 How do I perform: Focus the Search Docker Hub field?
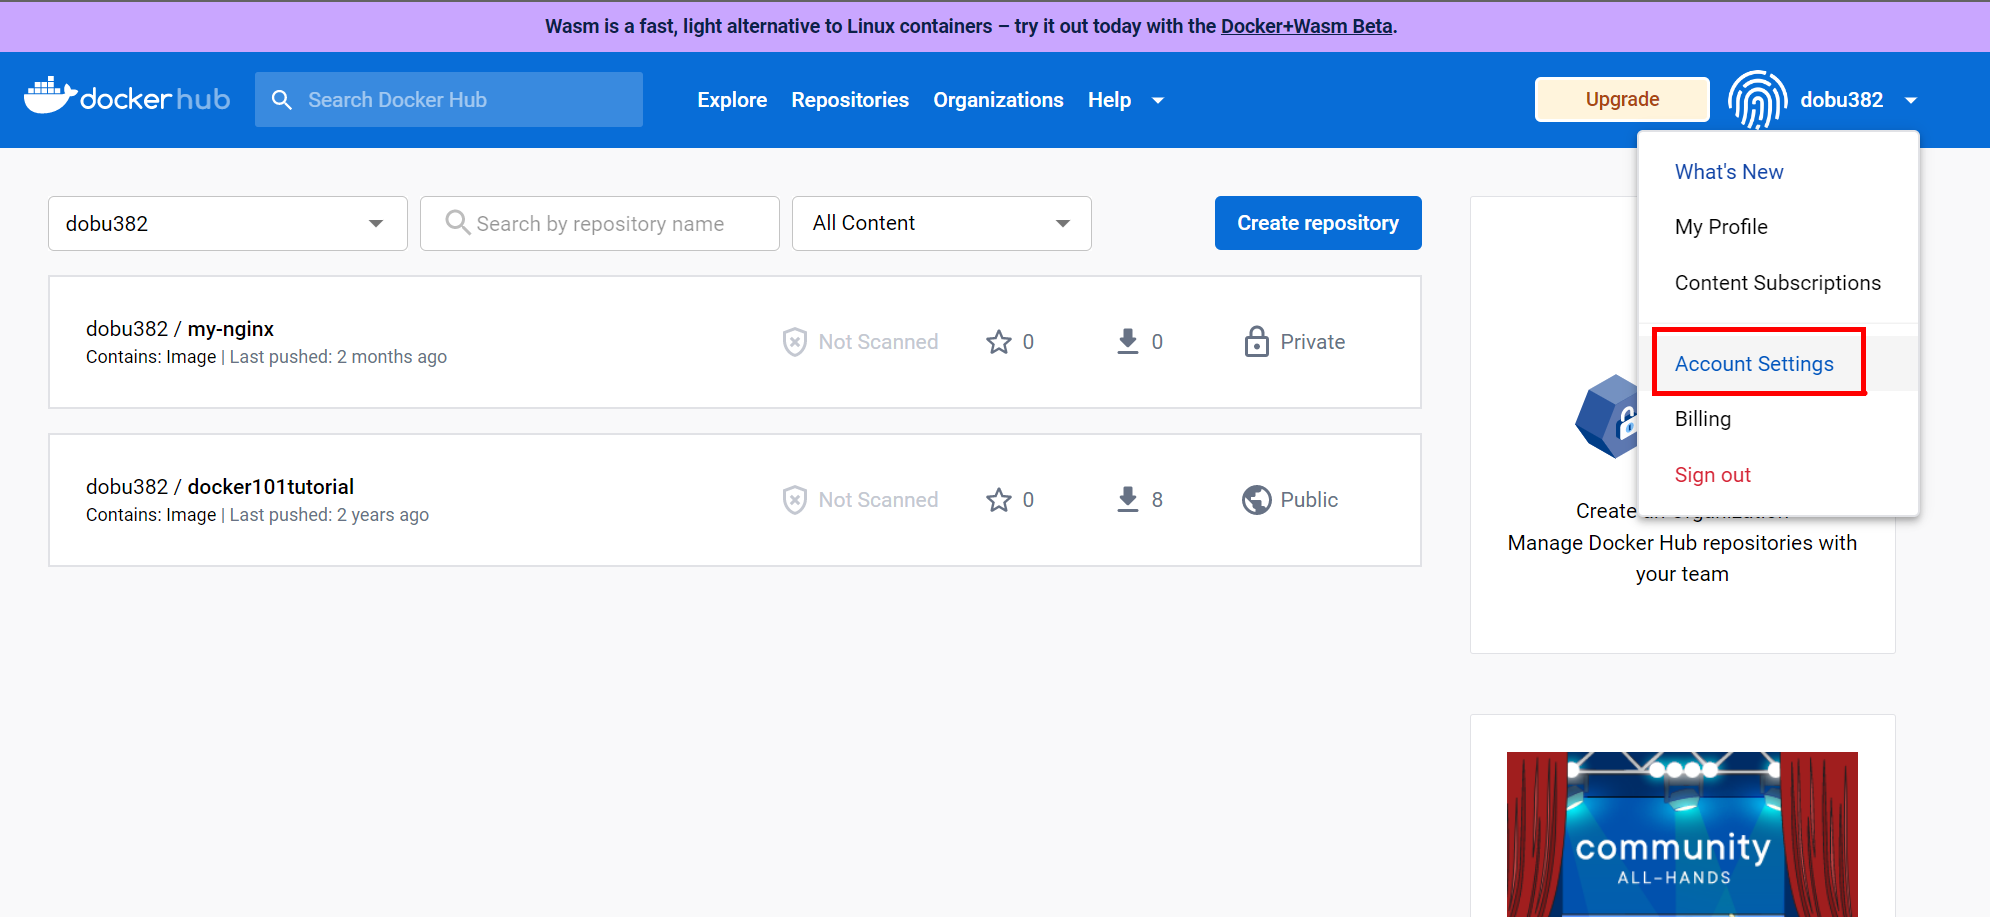pyautogui.click(x=449, y=100)
